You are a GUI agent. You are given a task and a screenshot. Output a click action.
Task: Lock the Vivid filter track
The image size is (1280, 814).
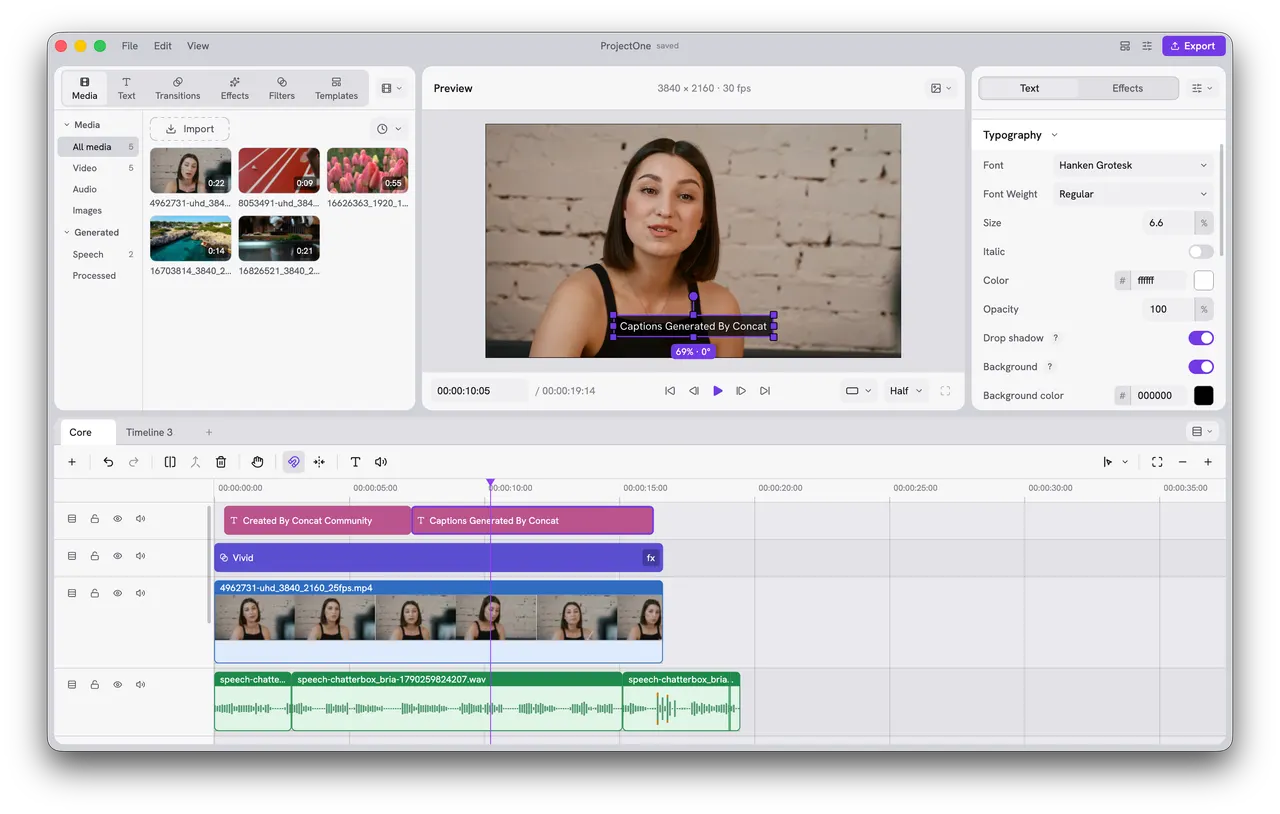95,556
